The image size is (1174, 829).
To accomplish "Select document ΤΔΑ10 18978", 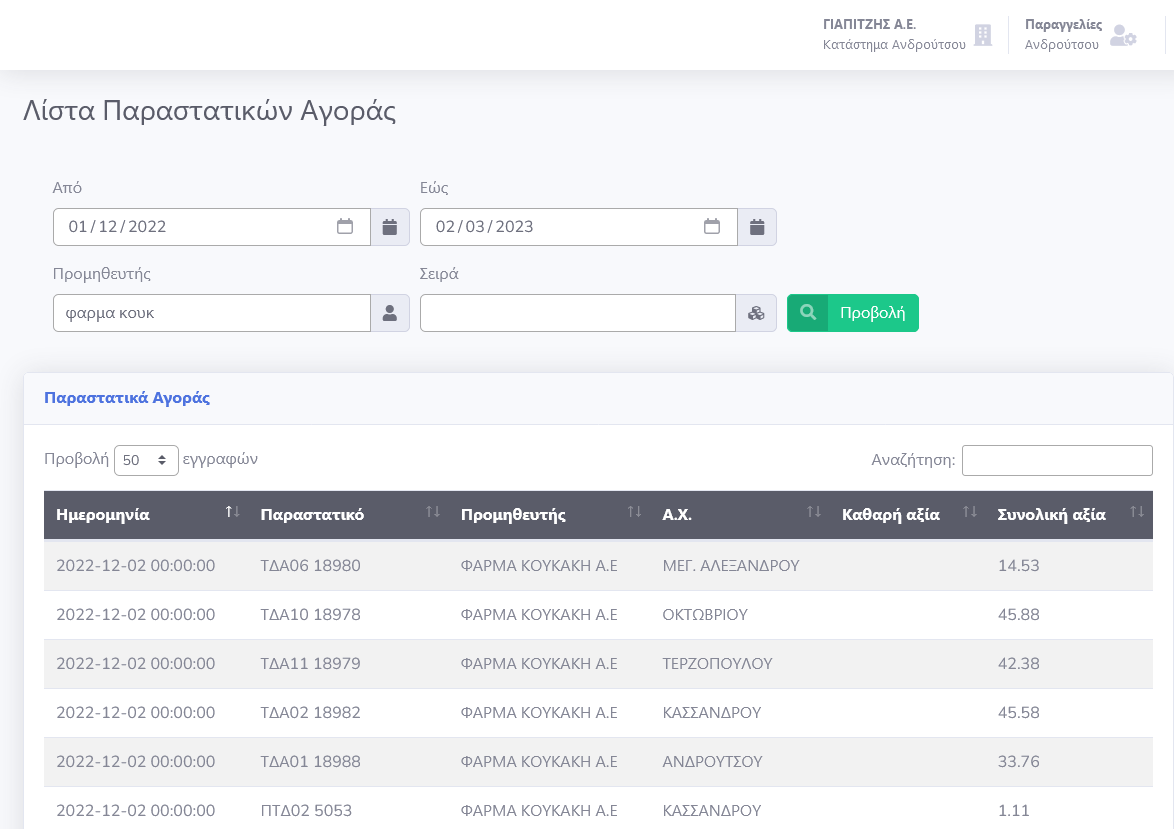I will click(310, 614).
